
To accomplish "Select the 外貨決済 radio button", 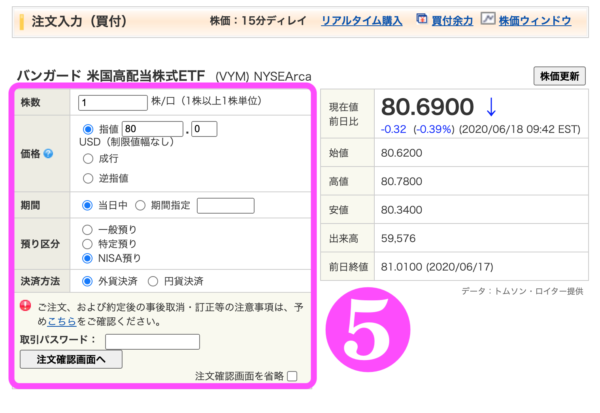I will pyautogui.click(x=87, y=281).
